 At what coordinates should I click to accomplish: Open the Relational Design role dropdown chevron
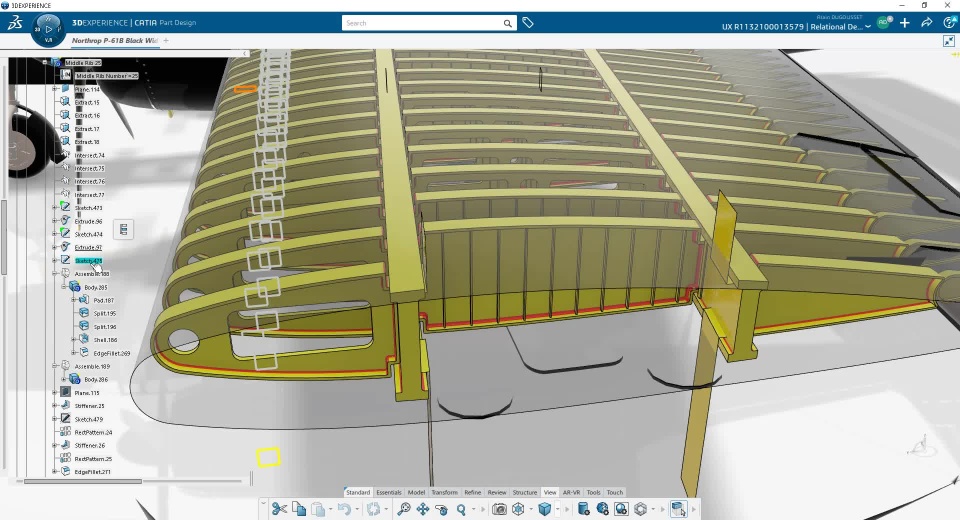point(868,27)
